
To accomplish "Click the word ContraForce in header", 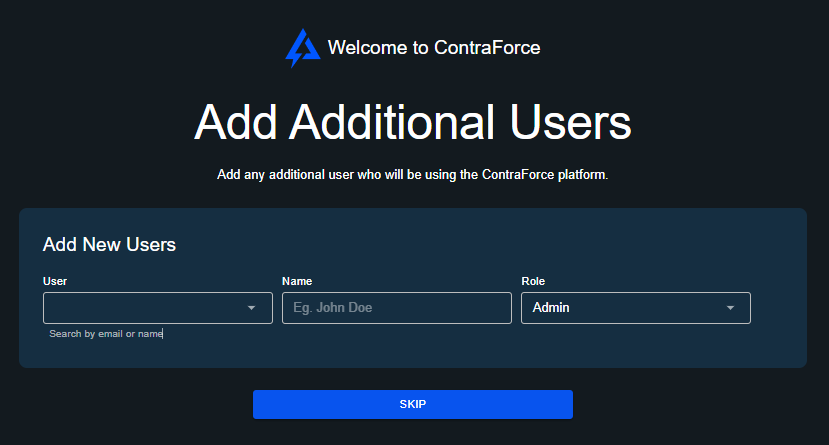I will pos(487,48).
